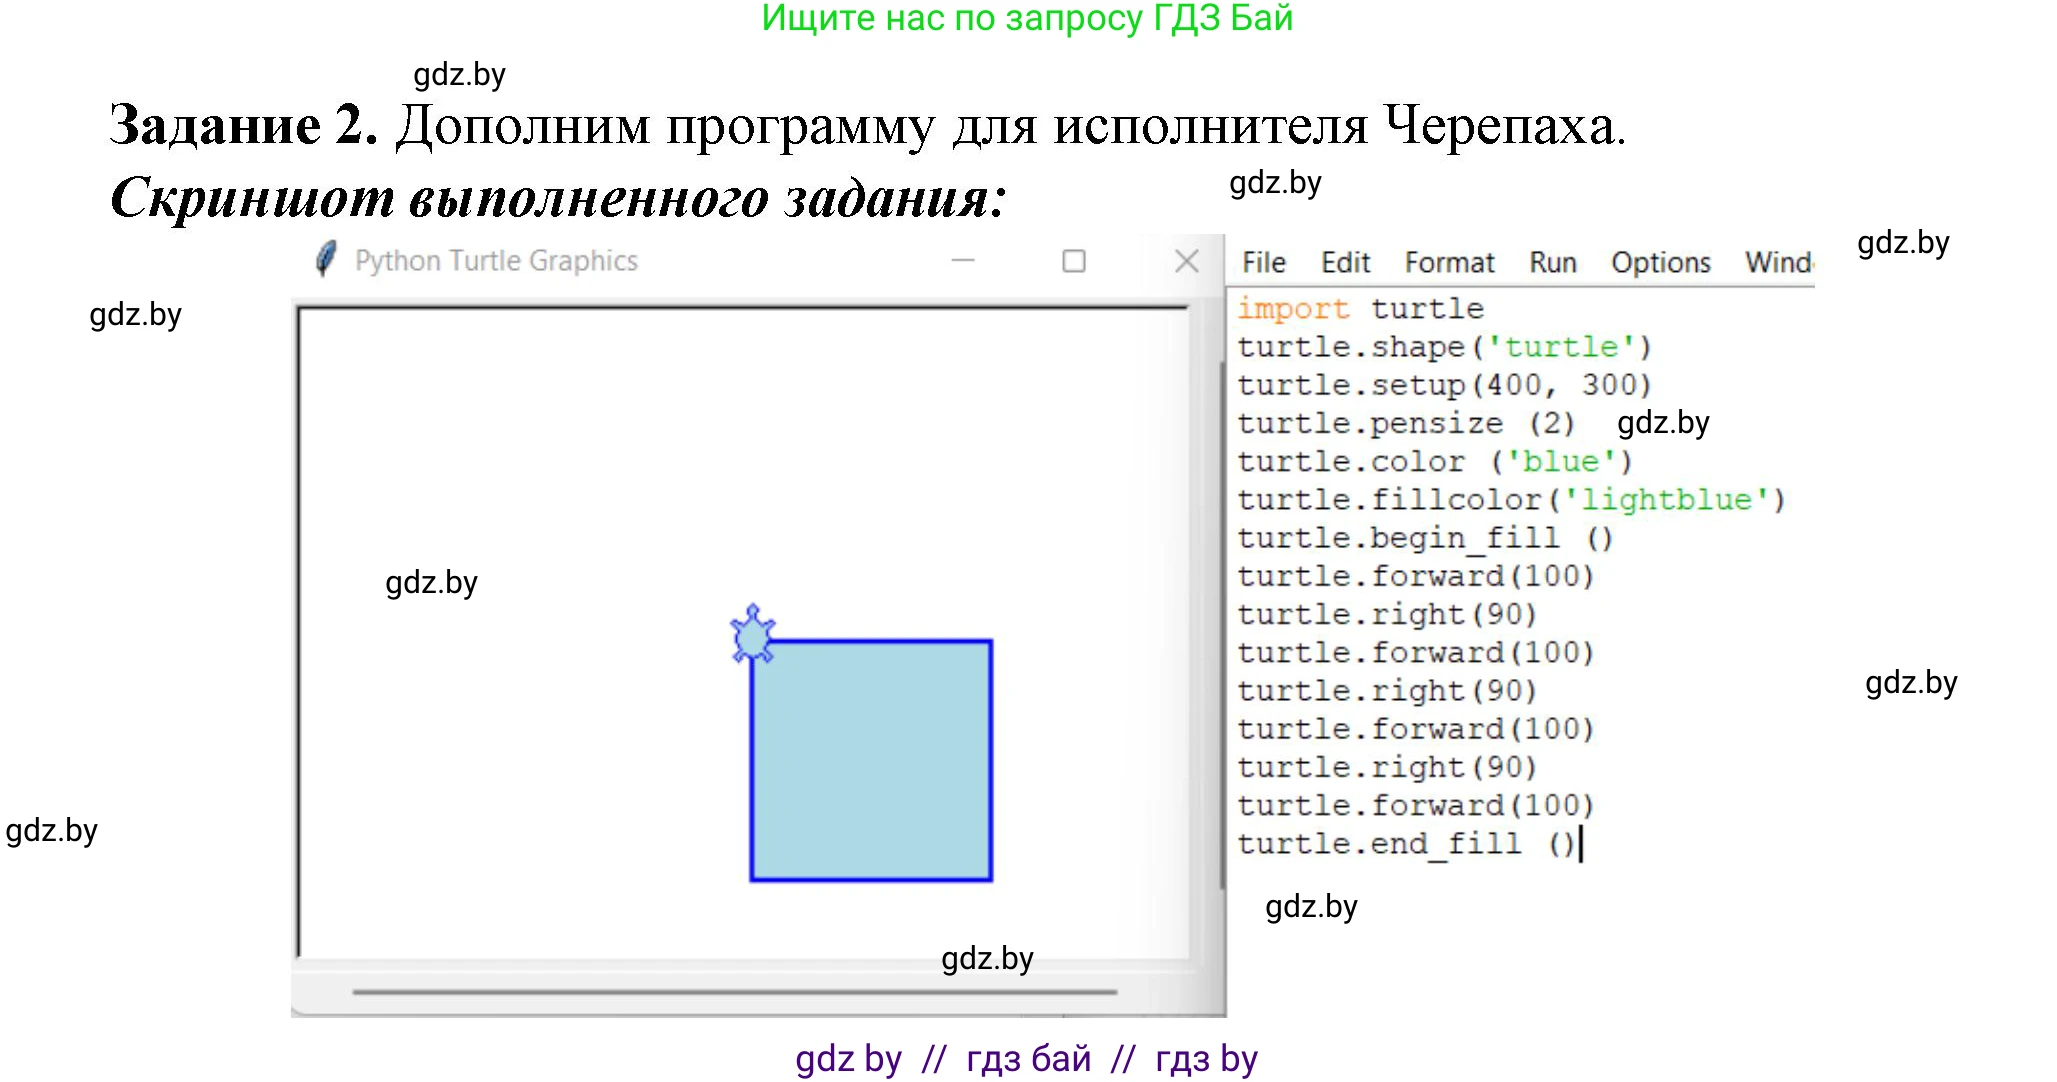The height and width of the screenshot is (1082, 2057).
Task: Click the turtle cursor shape on canvas
Action: coord(752,635)
